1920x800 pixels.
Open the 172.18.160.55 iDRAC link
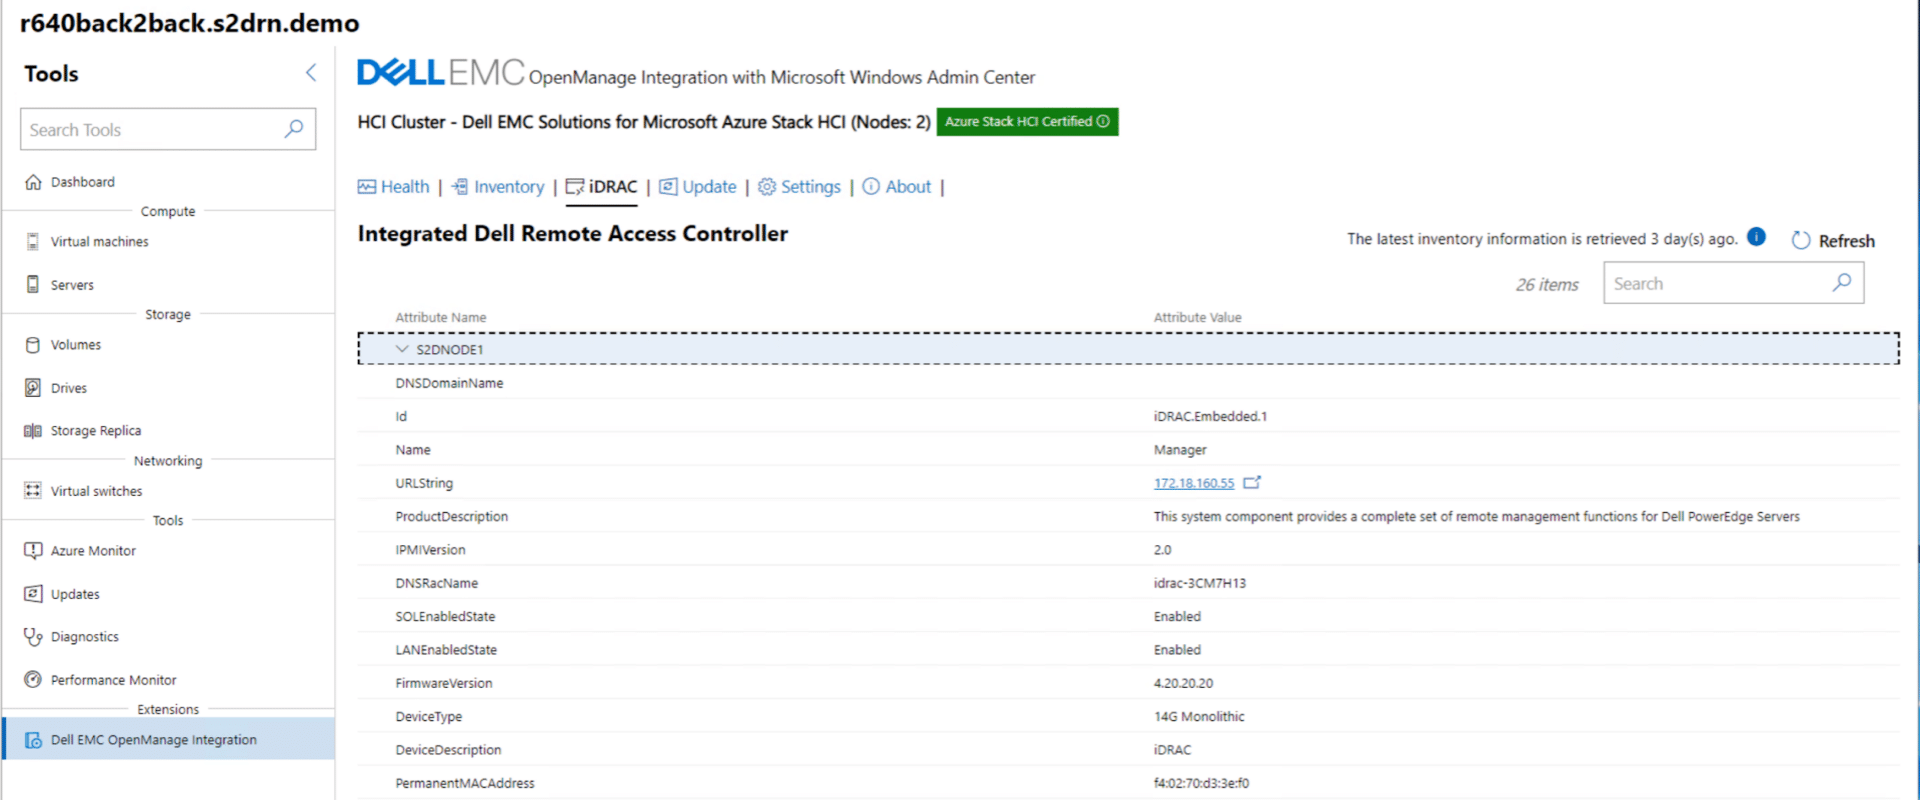pos(1194,483)
